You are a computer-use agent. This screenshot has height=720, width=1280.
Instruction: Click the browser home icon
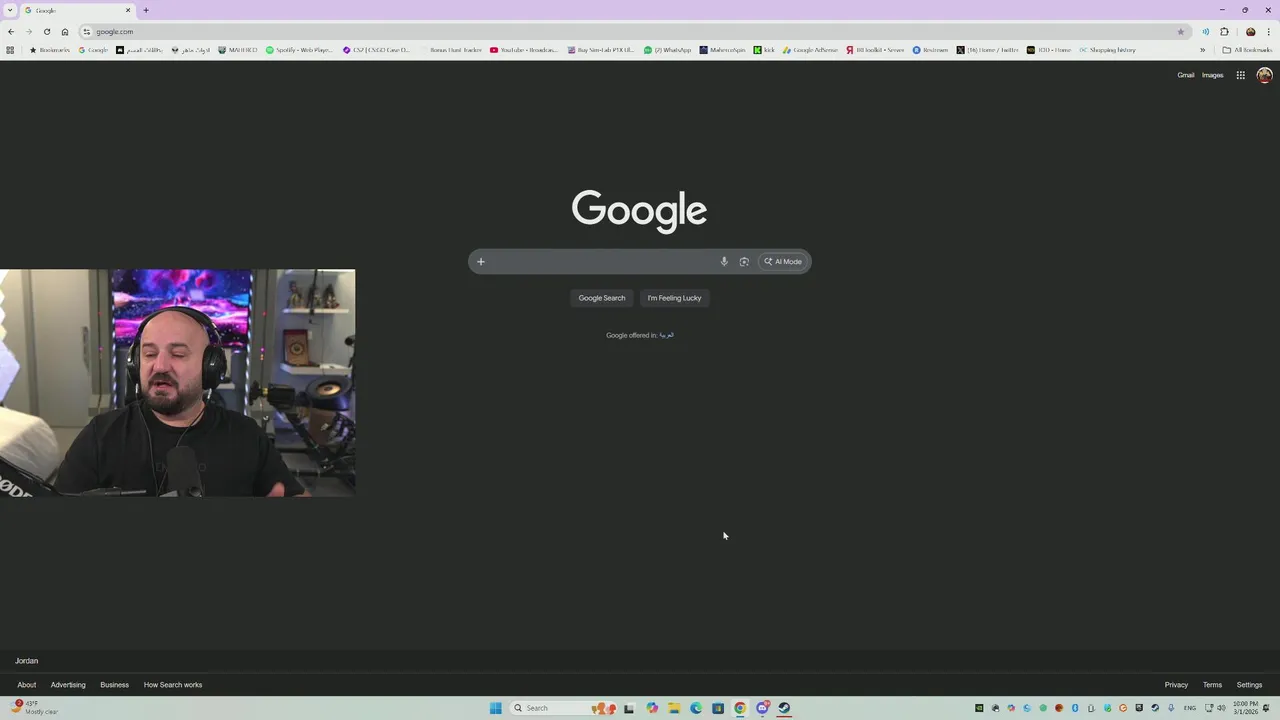65,31
